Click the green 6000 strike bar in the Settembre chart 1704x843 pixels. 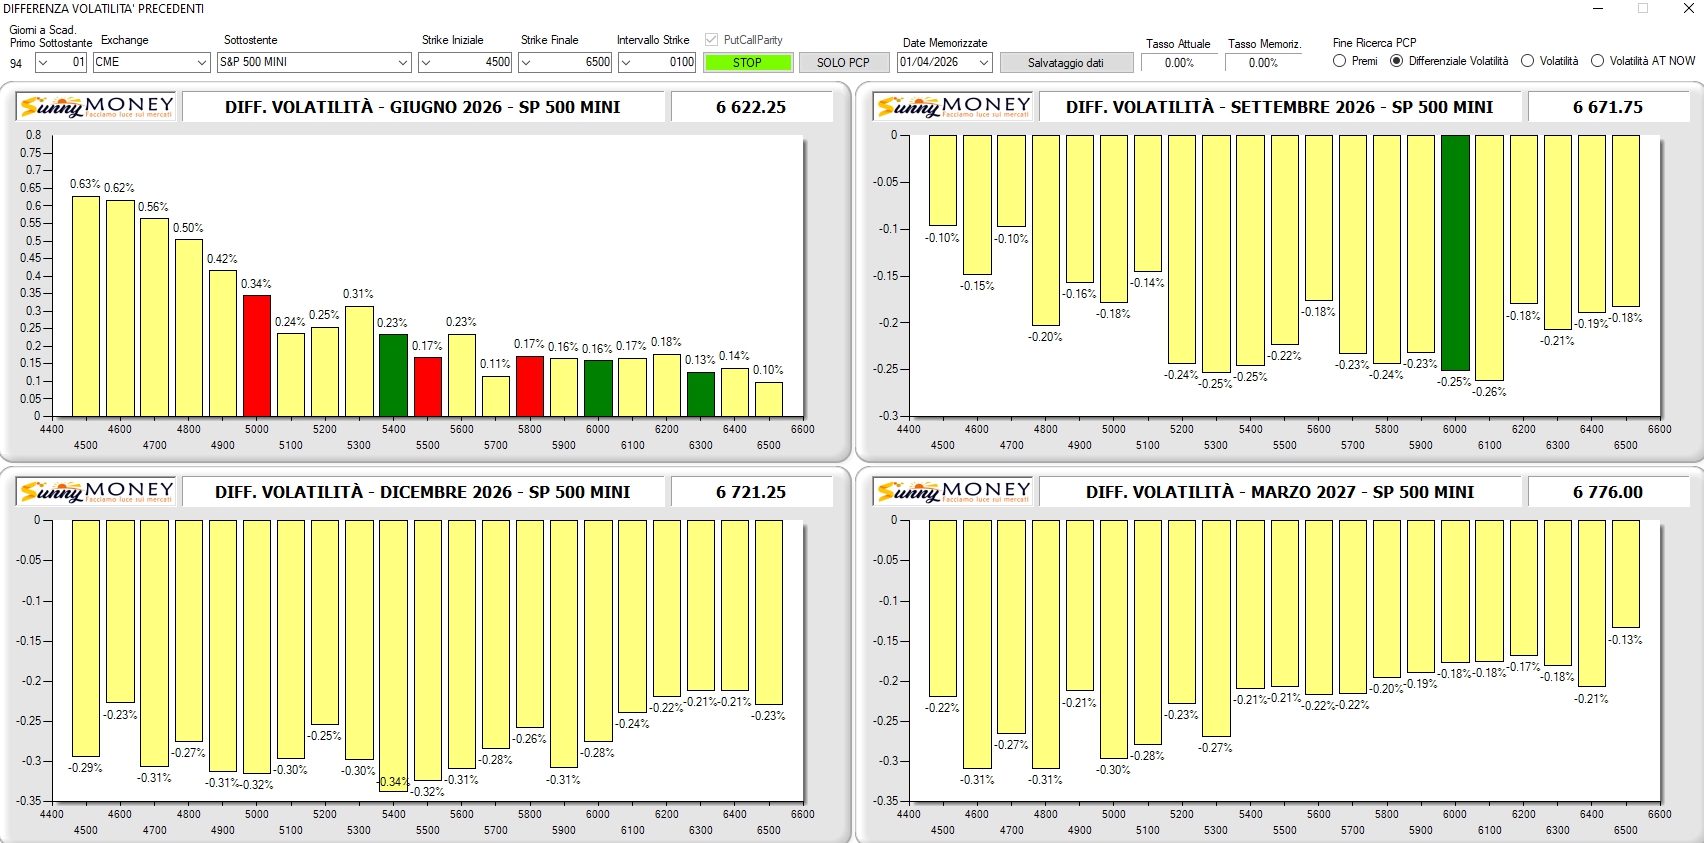1455,253
